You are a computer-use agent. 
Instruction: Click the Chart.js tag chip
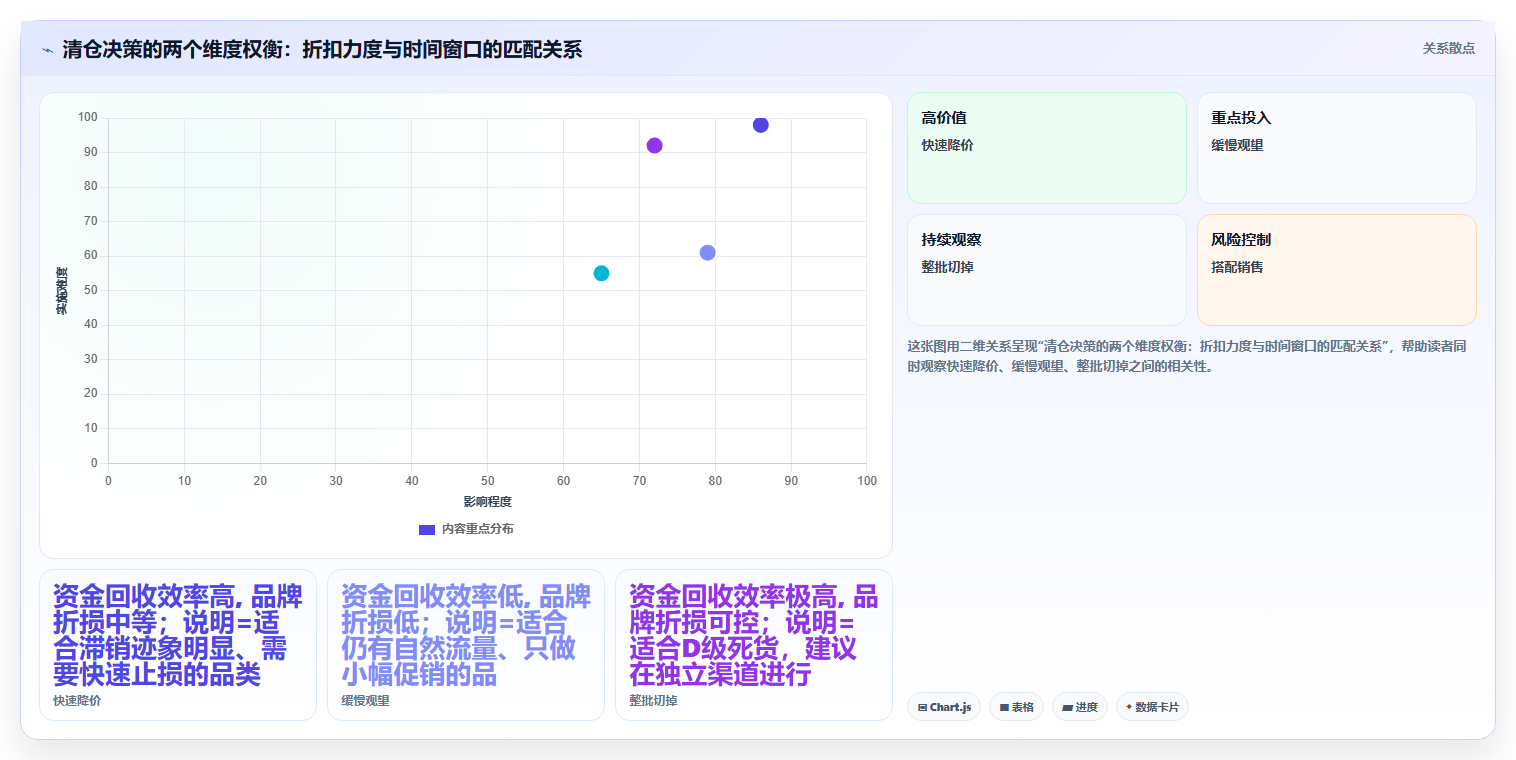click(944, 707)
